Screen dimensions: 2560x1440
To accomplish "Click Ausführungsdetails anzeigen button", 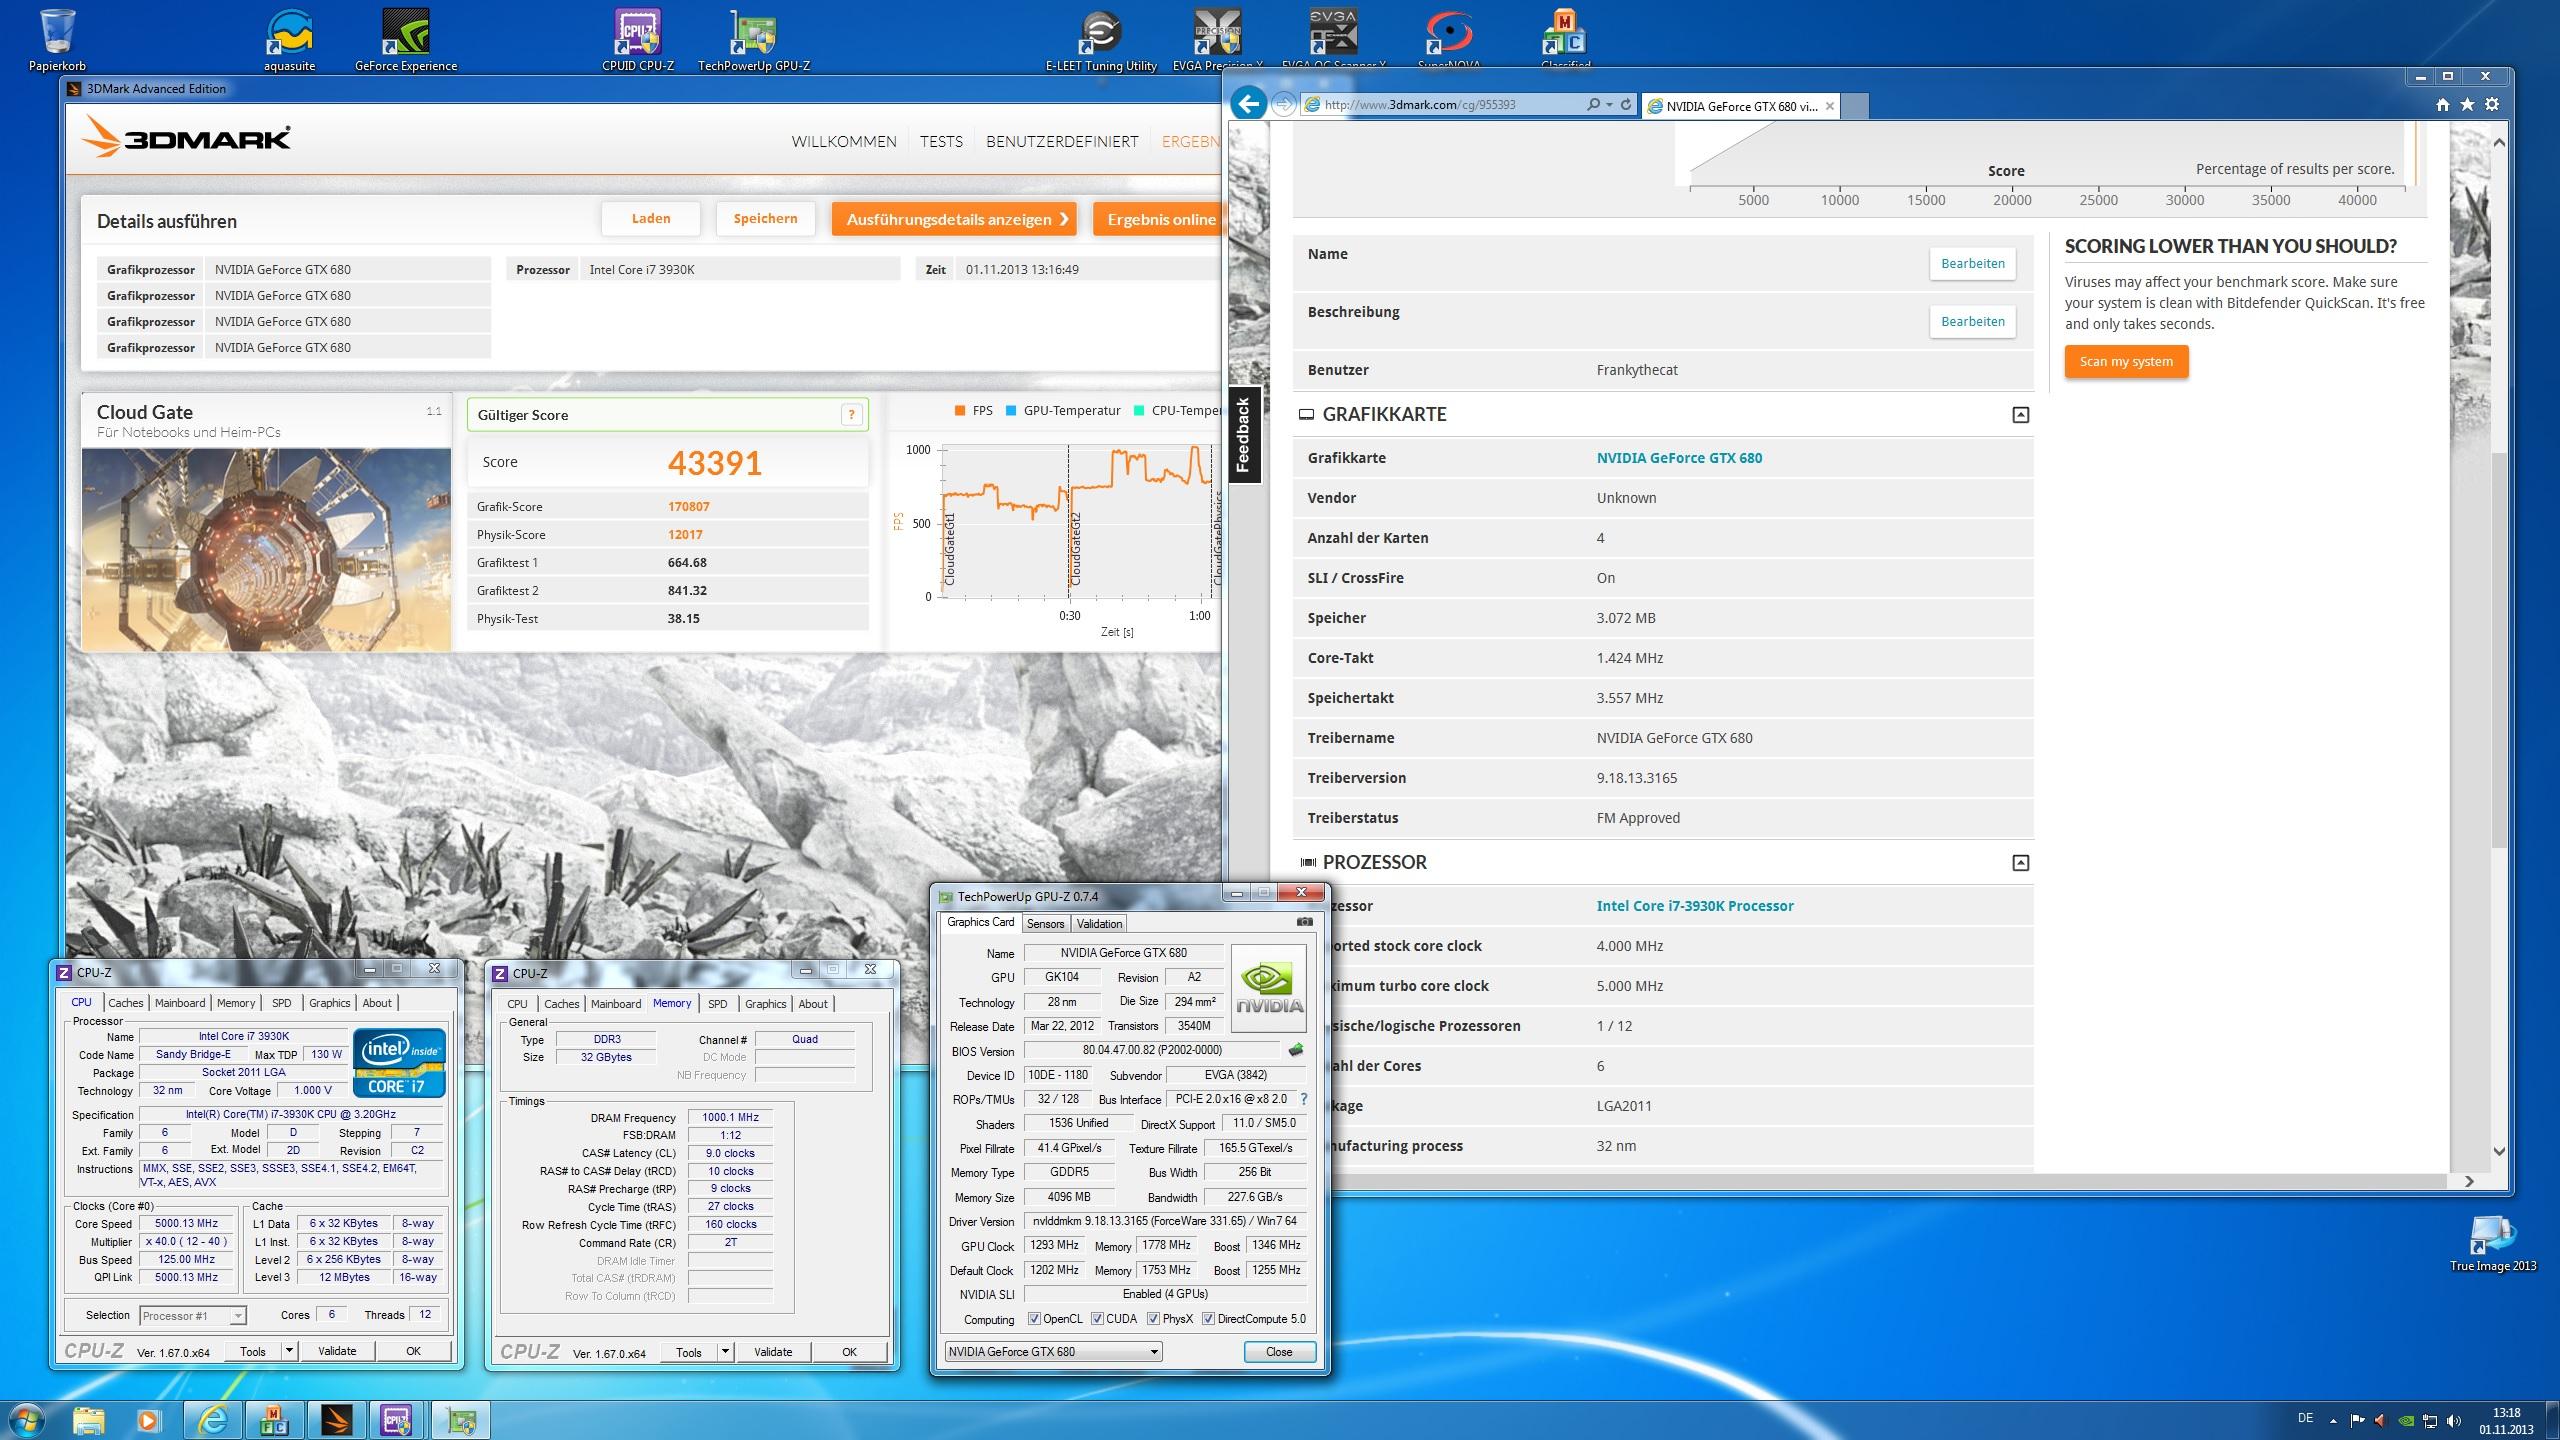I will pos(954,219).
